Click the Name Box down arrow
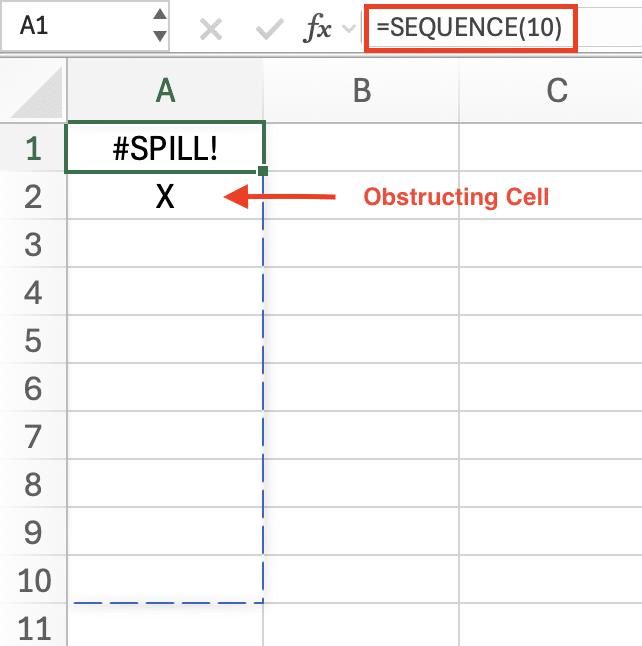 (x=160, y=36)
